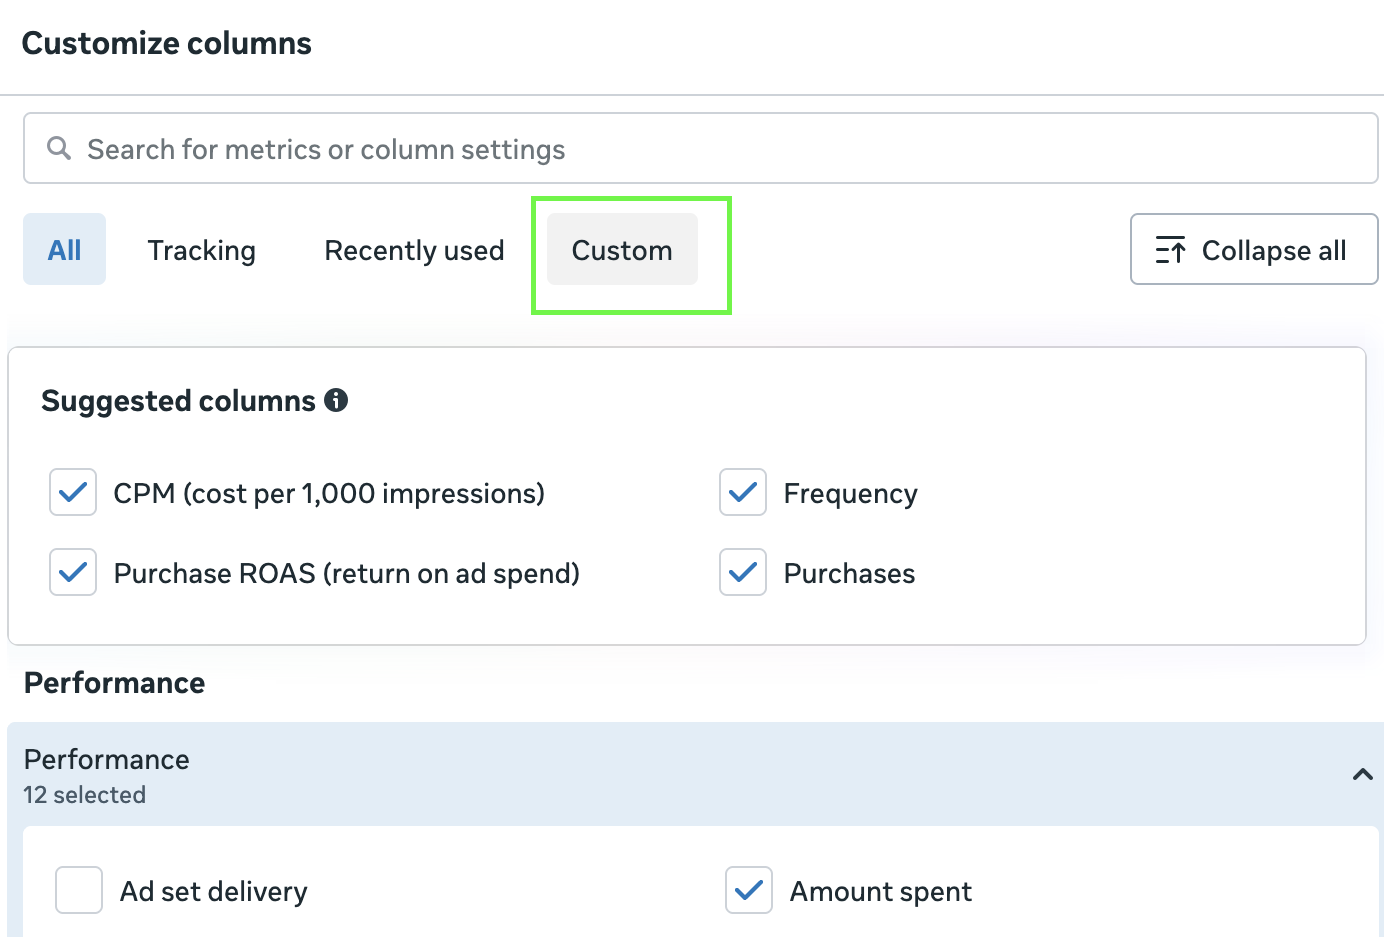This screenshot has height=937, width=1384.
Task: Open the Recently used tab
Action: (414, 250)
